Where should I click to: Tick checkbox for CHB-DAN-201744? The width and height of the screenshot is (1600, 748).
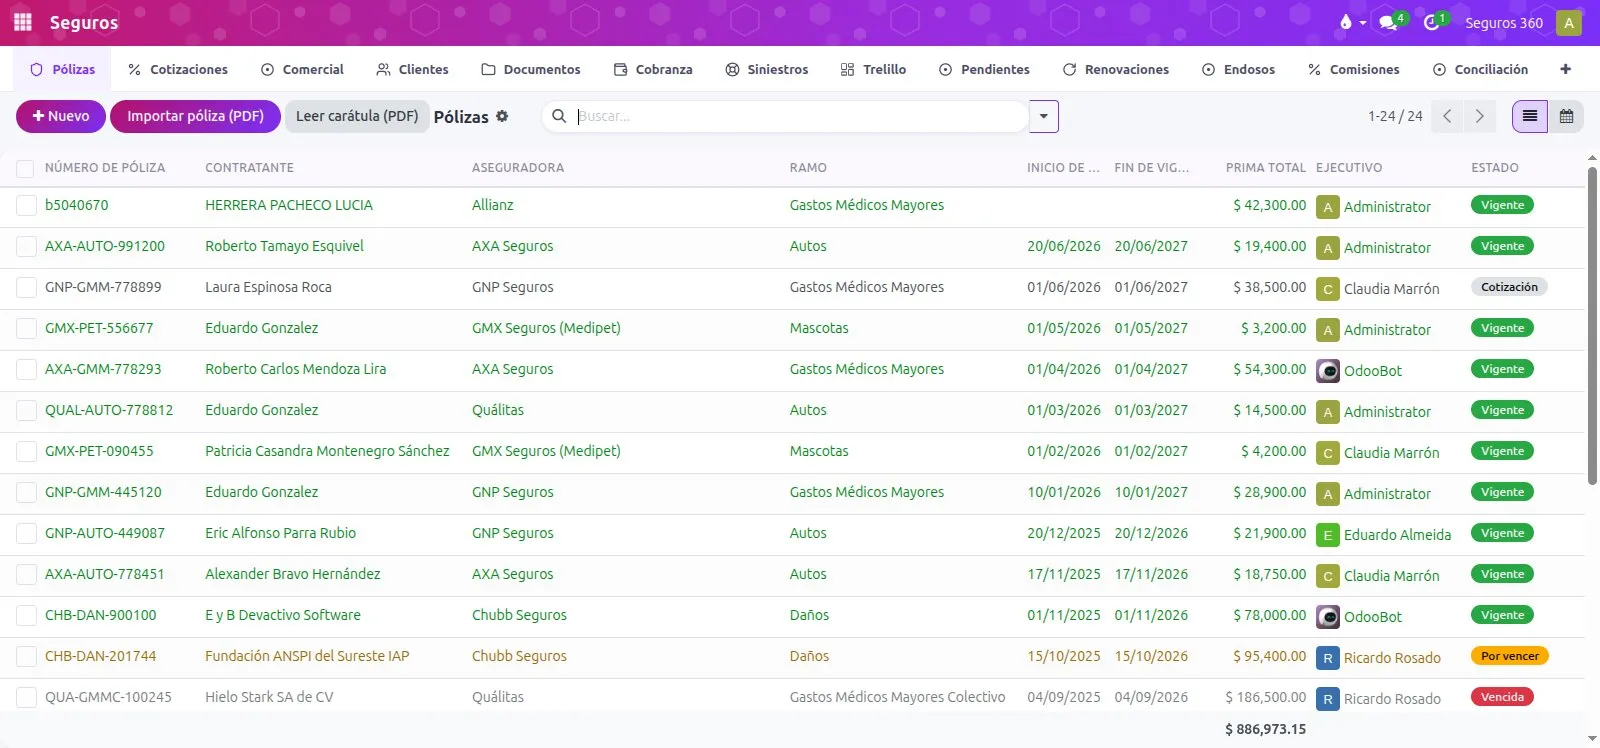click(26, 657)
